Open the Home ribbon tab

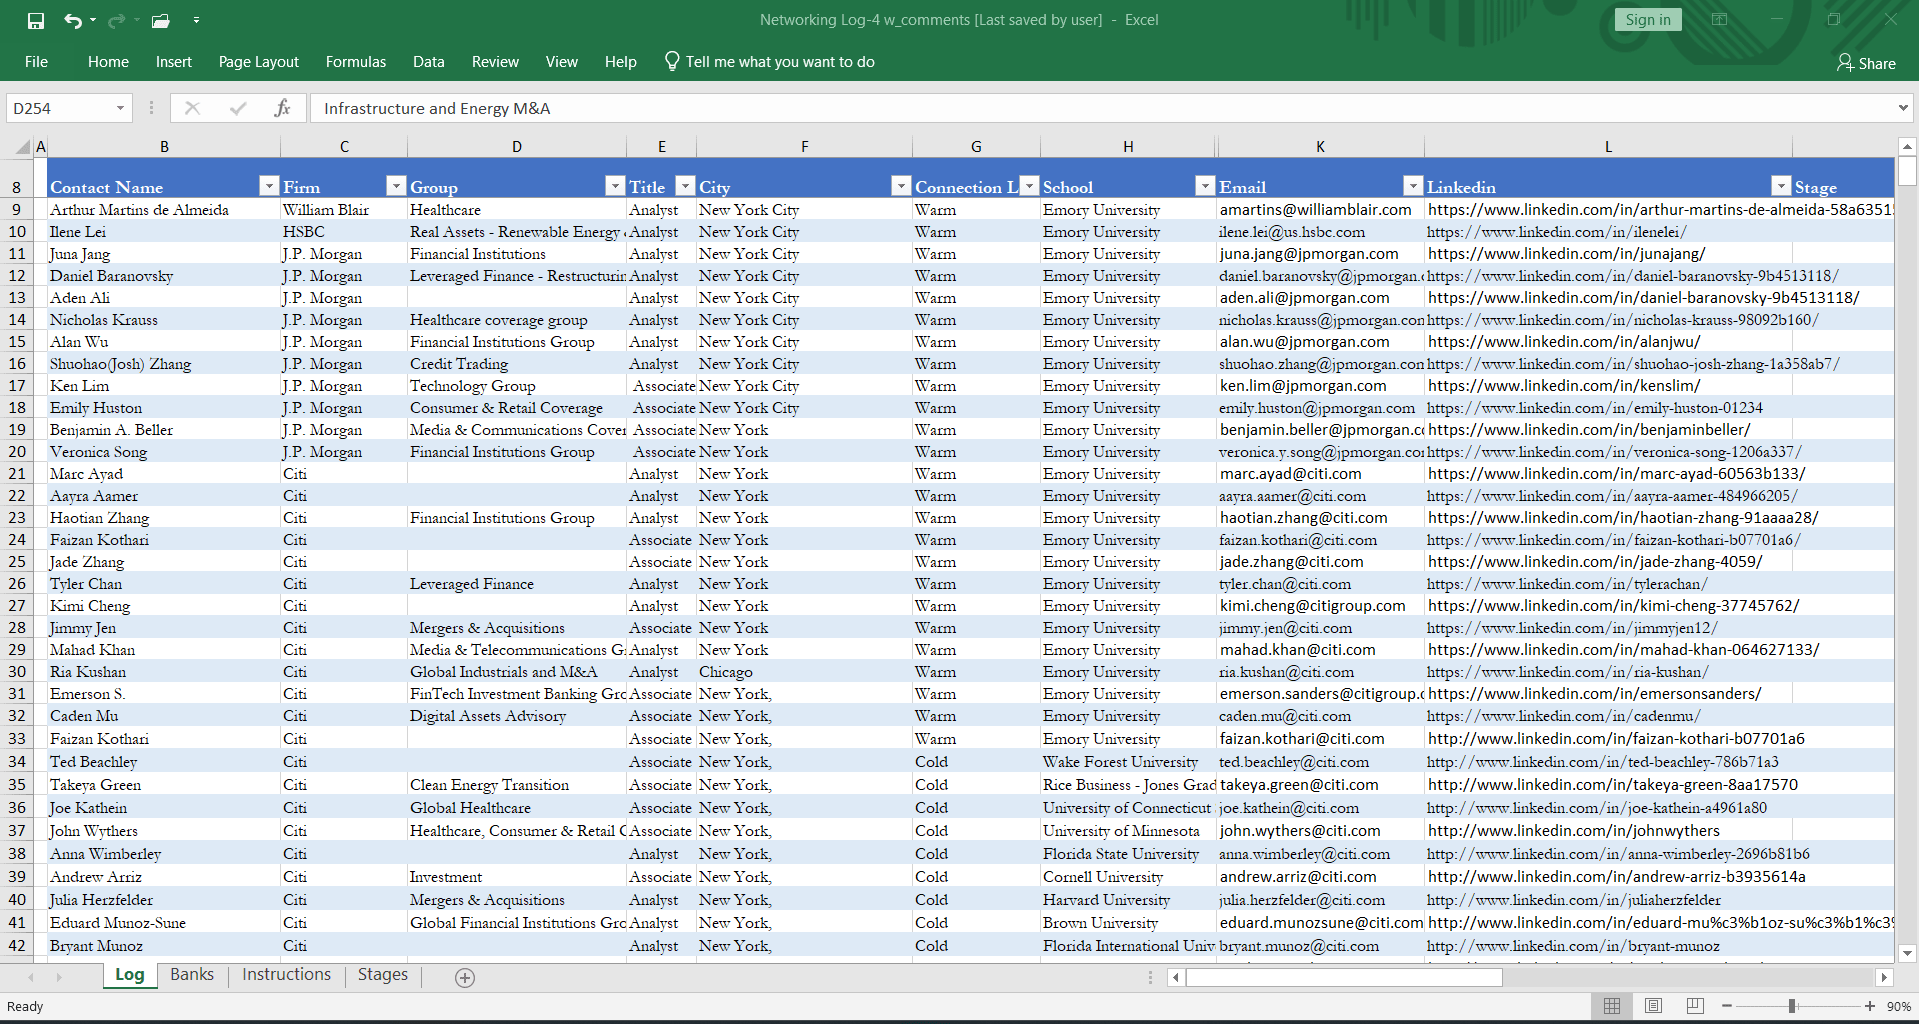(x=108, y=62)
